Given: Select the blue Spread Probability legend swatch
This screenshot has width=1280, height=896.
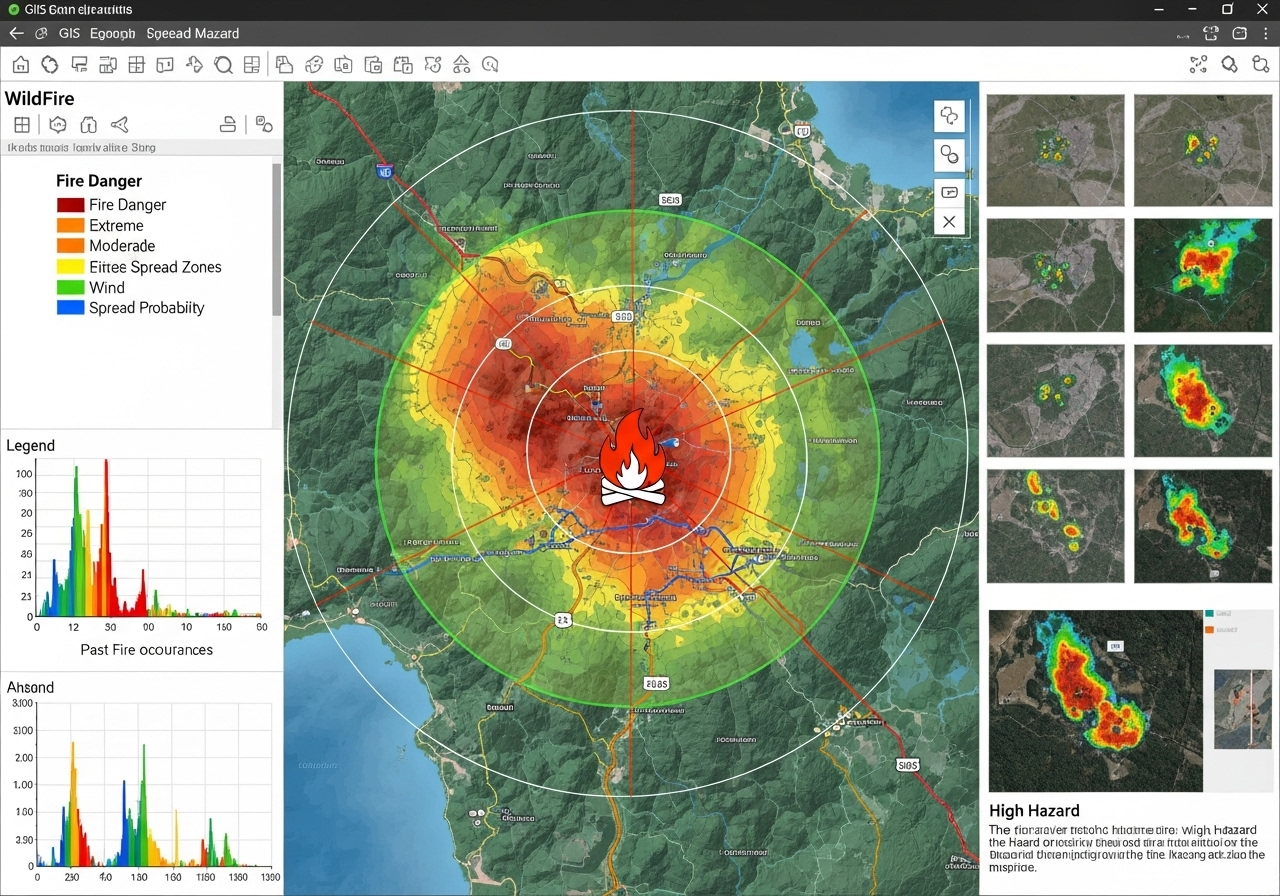Looking at the screenshot, I should tap(70, 308).
